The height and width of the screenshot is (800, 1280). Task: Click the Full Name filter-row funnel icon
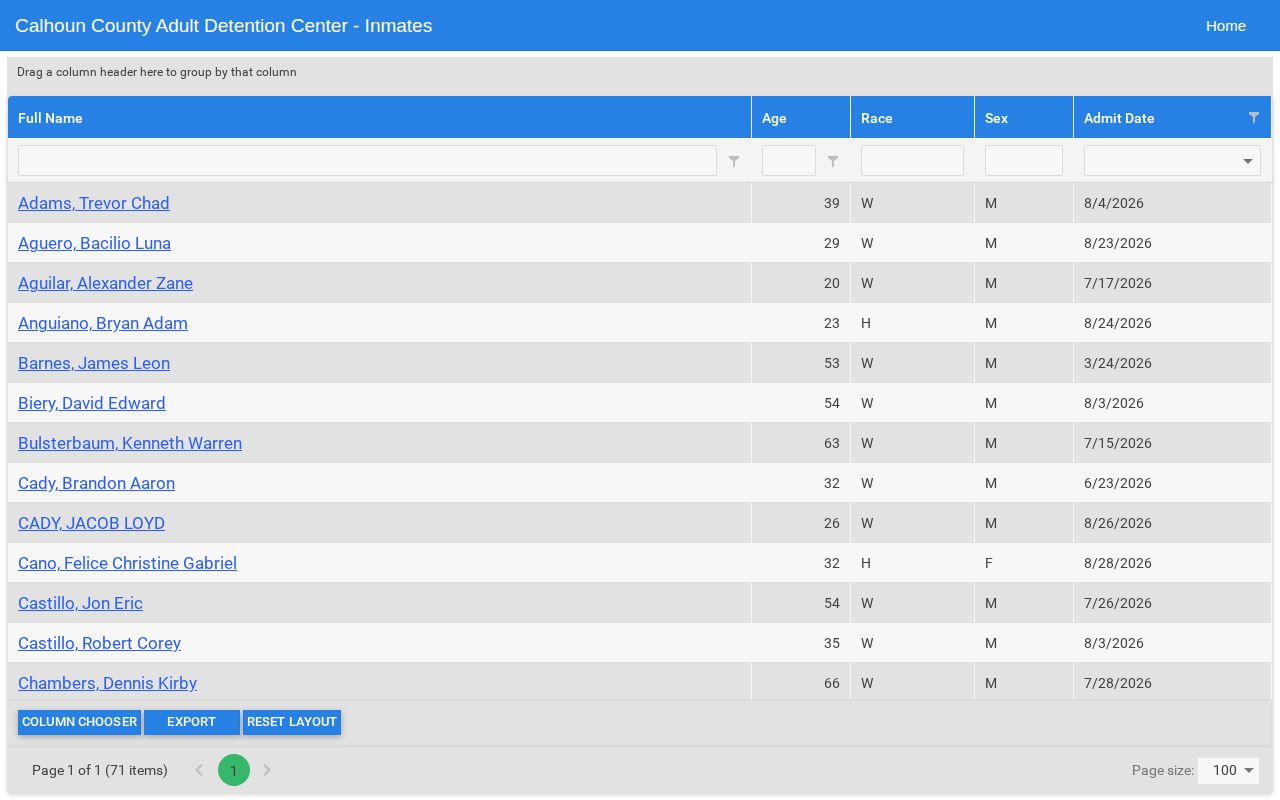point(734,161)
